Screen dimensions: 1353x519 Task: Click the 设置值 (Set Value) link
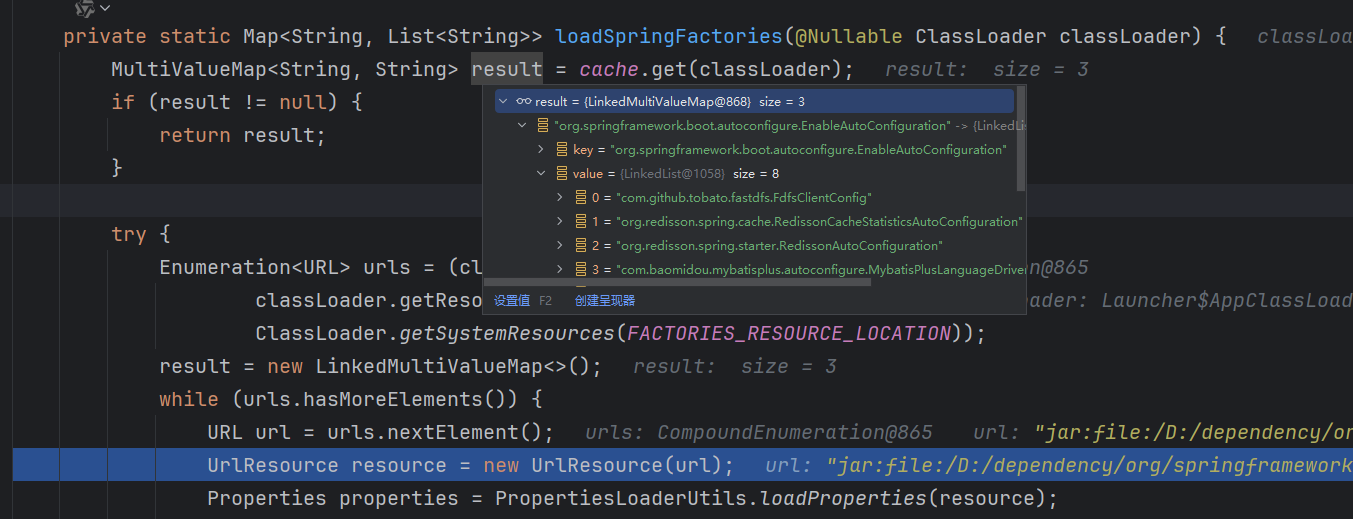tap(512, 301)
